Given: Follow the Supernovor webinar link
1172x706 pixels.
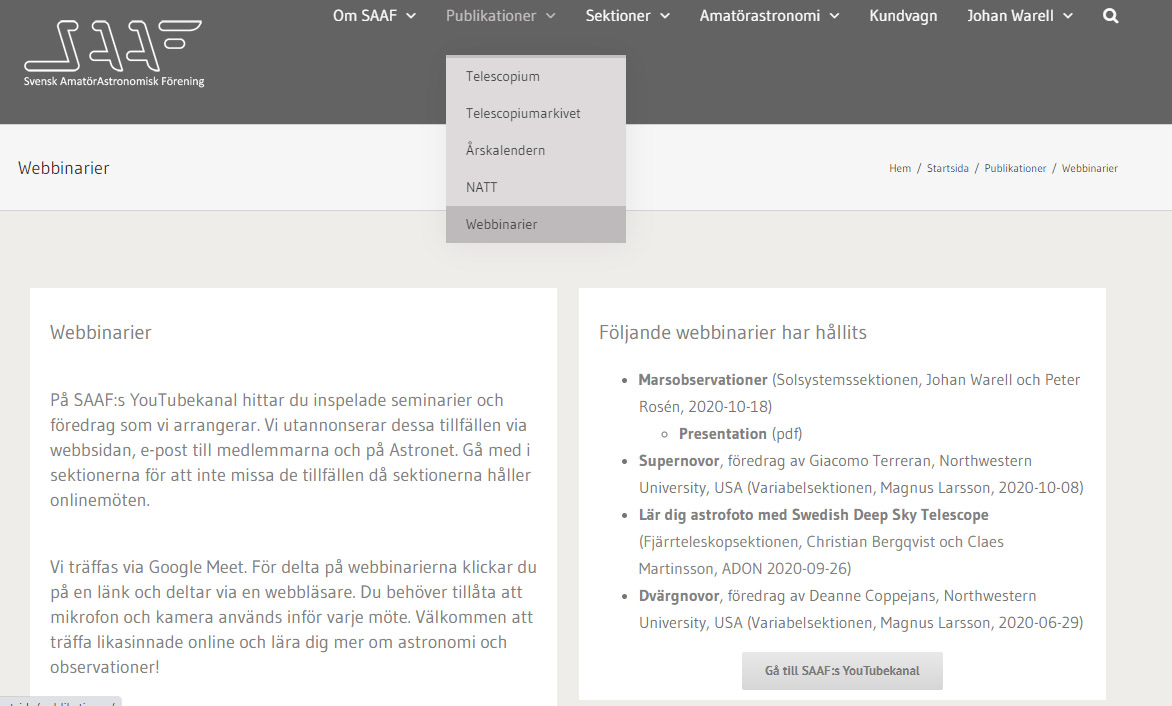Looking at the screenshot, I should (679, 461).
